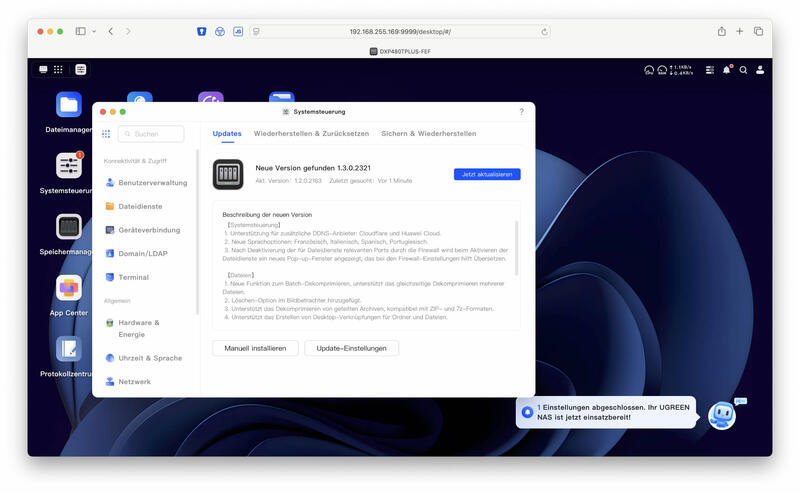Image resolution: width=800 pixels, height=493 pixels.
Task: Click the release notes scrollbar
Action: click(516, 248)
